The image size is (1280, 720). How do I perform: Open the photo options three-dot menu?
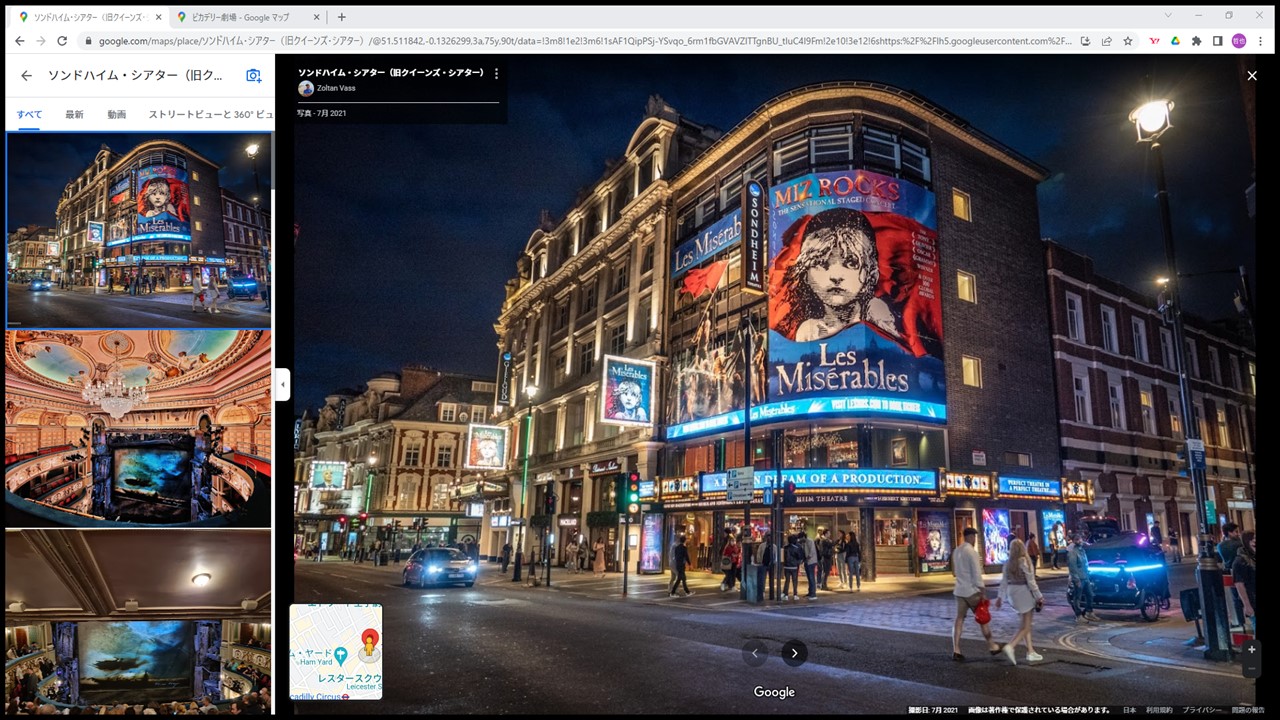[x=496, y=73]
